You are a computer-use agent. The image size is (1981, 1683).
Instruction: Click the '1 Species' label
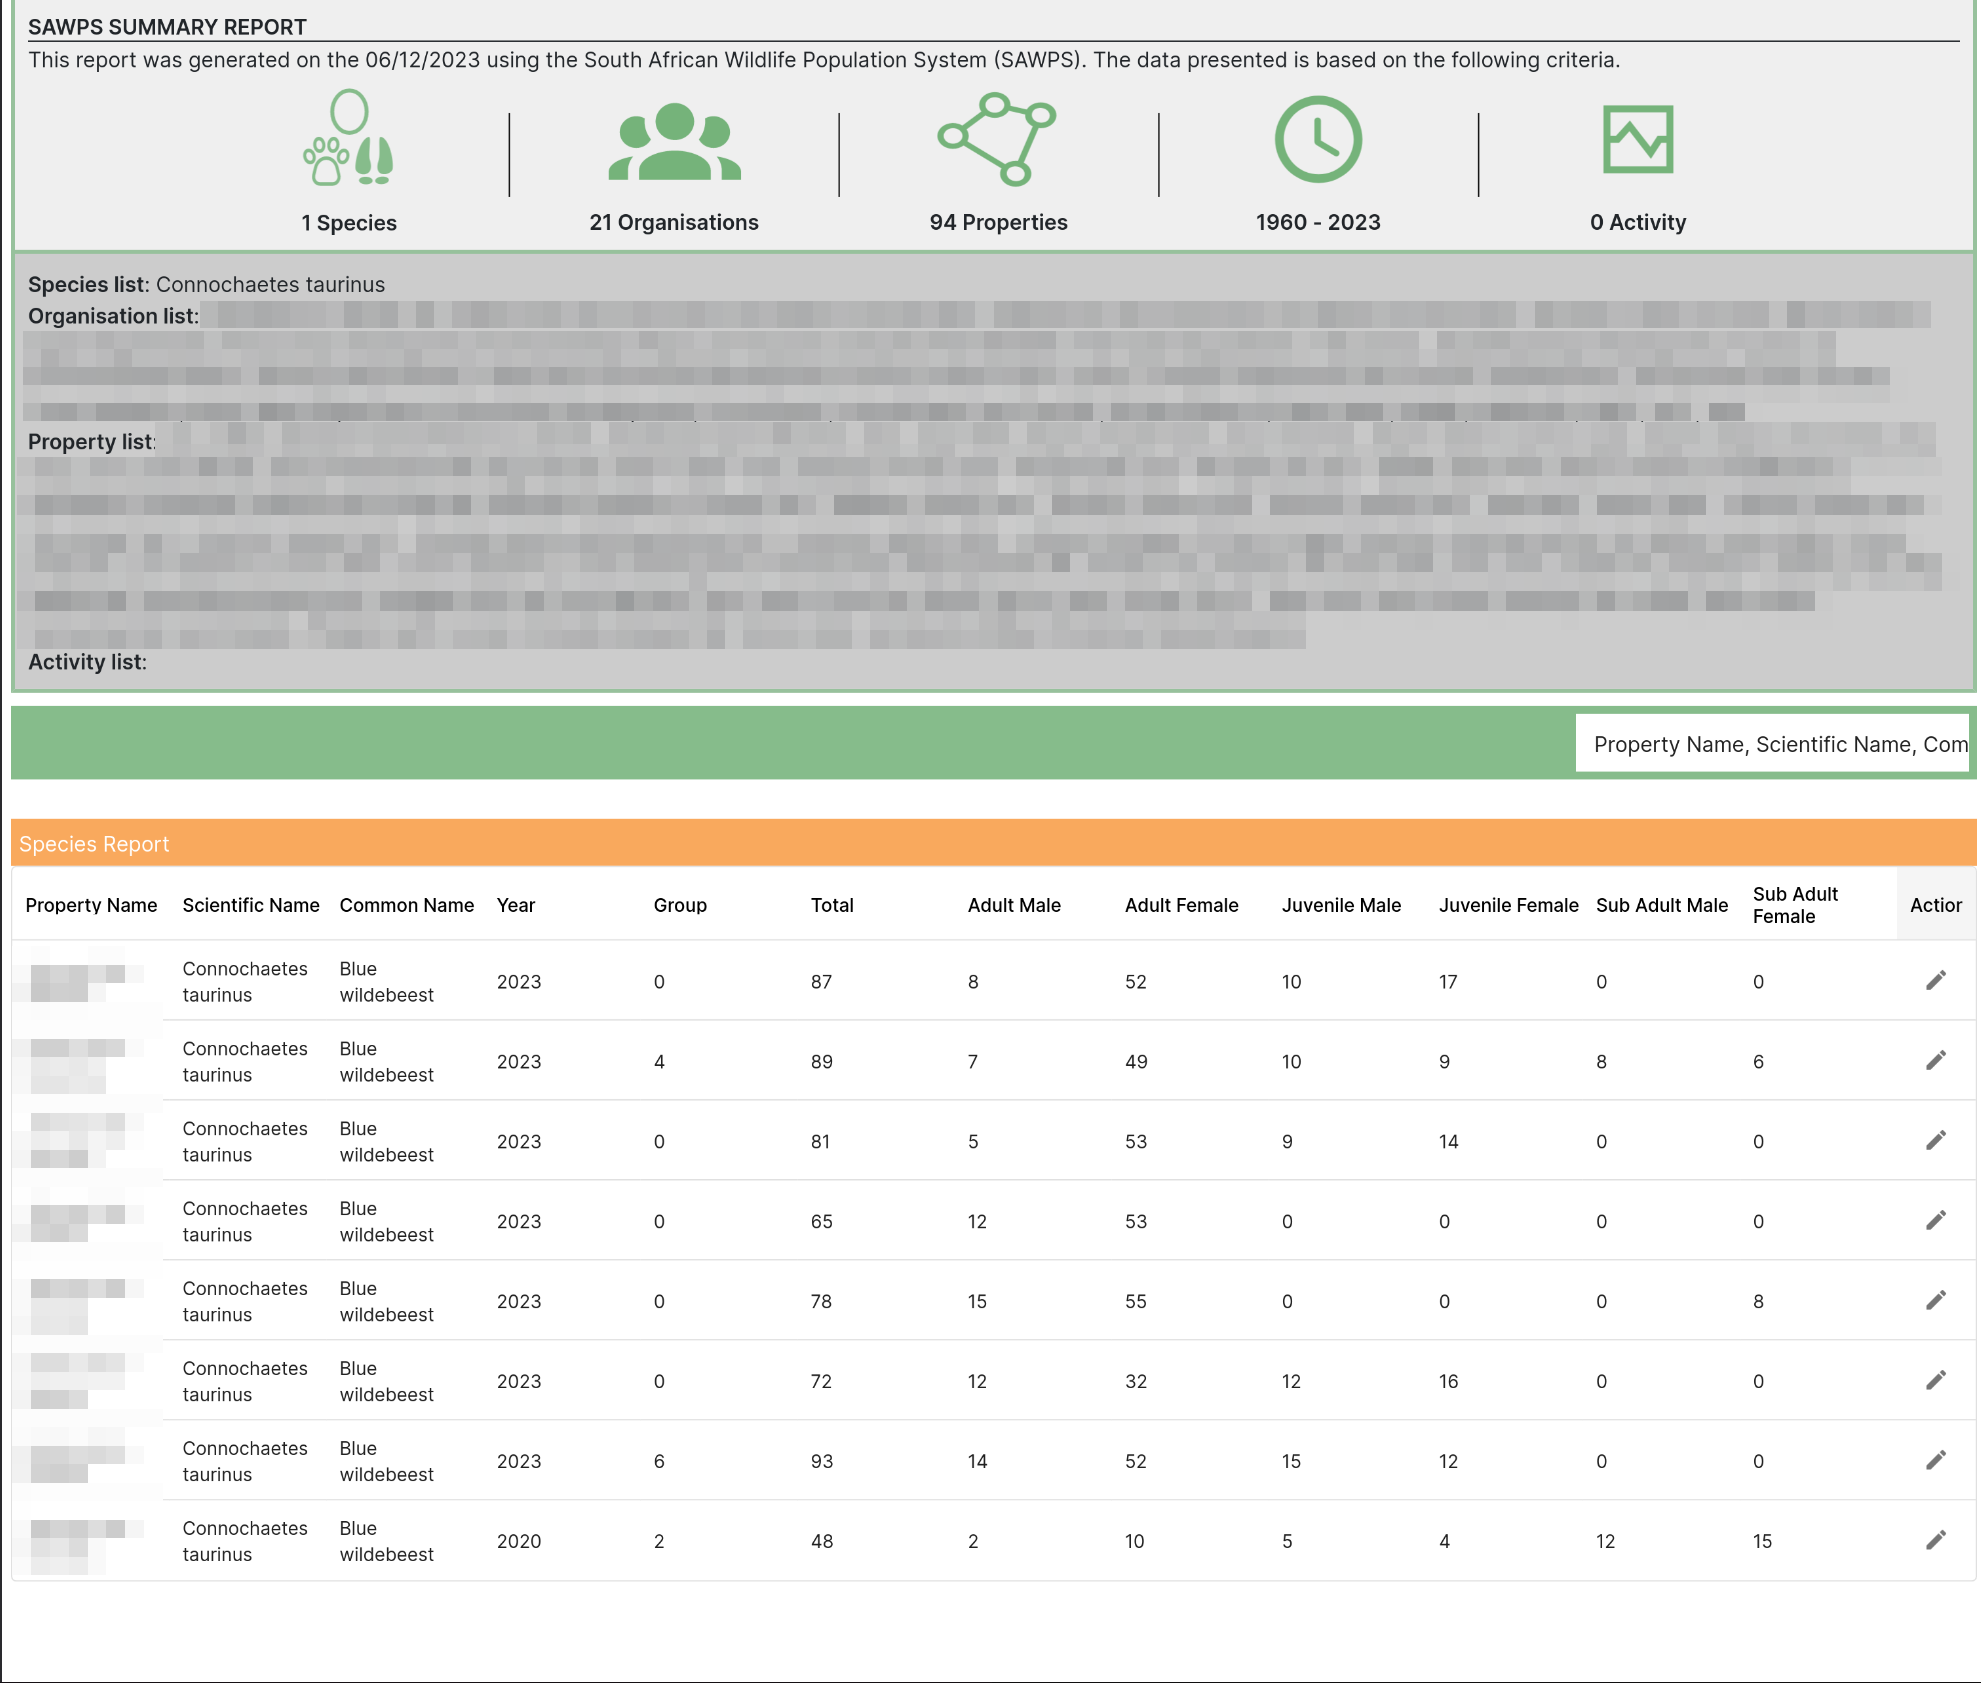[349, 223]
